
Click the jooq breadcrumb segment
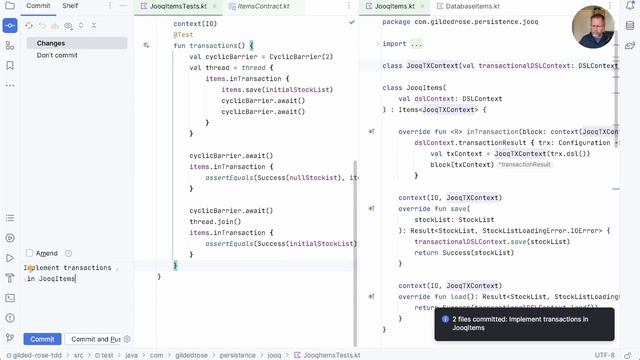pyautogui.click(x=274, y=355)
